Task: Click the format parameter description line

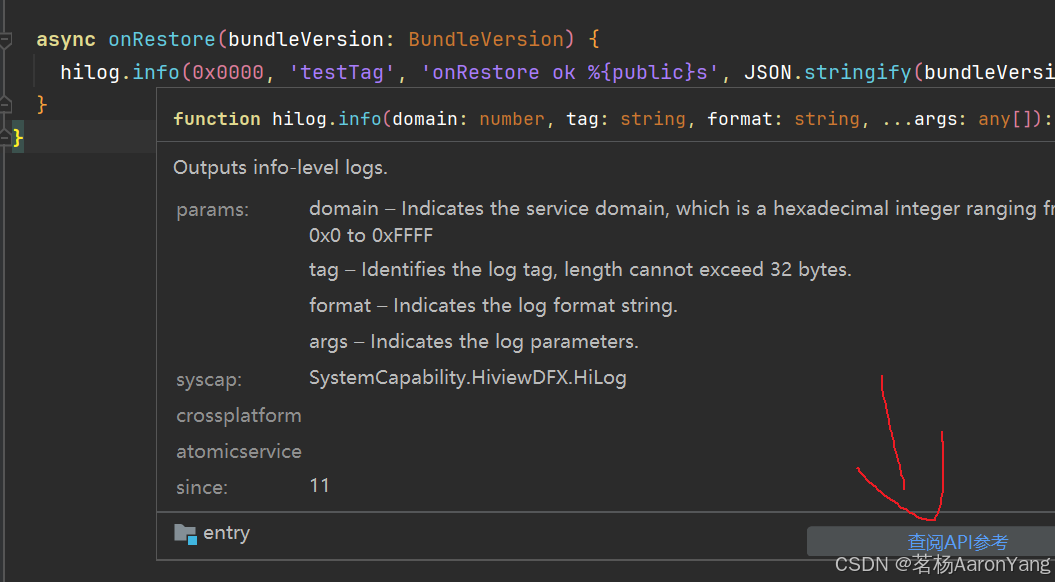Action: pyautogui.click(x=493, y=305)
